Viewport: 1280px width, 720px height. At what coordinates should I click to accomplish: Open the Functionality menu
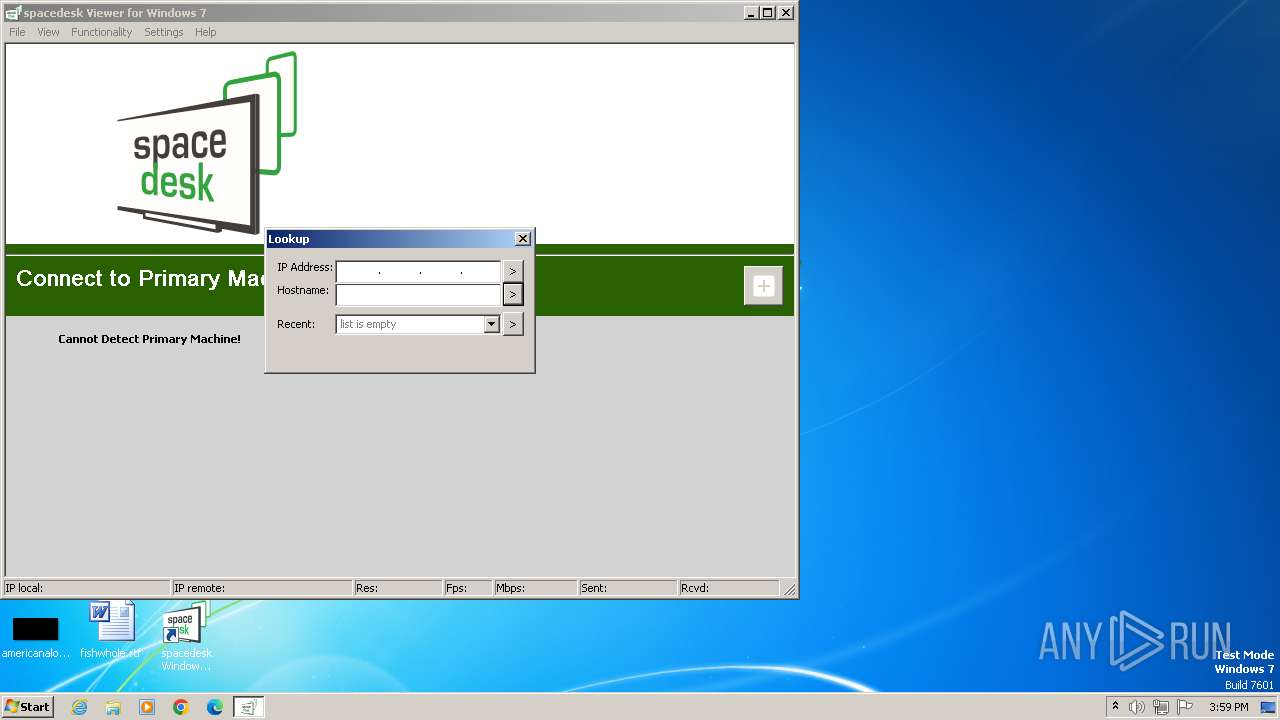(101, 32)
